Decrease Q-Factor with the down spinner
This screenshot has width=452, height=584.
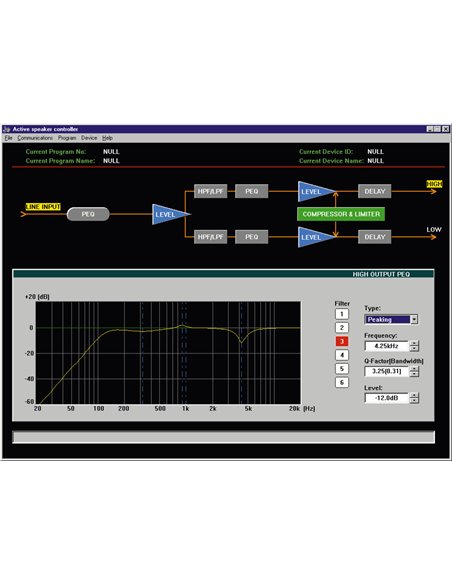[x=414, y=374]
